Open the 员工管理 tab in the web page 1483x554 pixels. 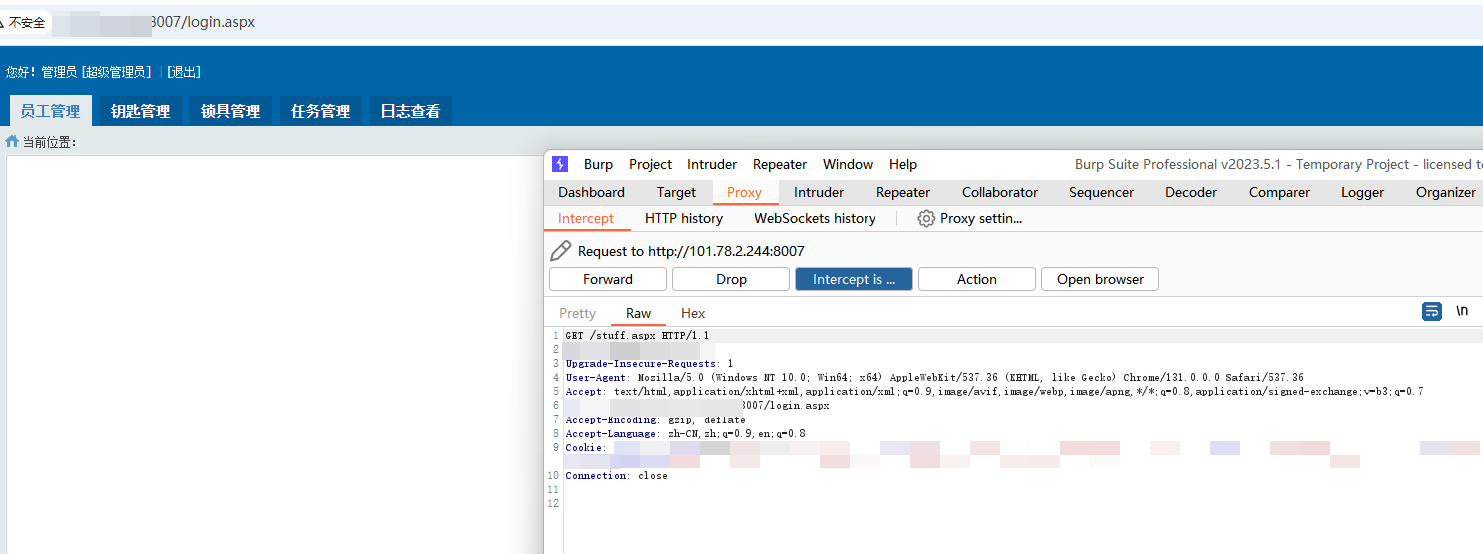[50, 111]
